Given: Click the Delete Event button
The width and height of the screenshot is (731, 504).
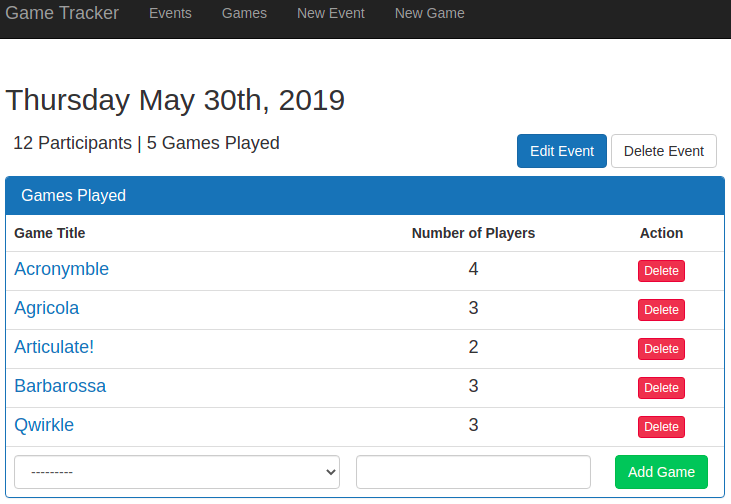Looking at the screenshot, I should point(663,151).
